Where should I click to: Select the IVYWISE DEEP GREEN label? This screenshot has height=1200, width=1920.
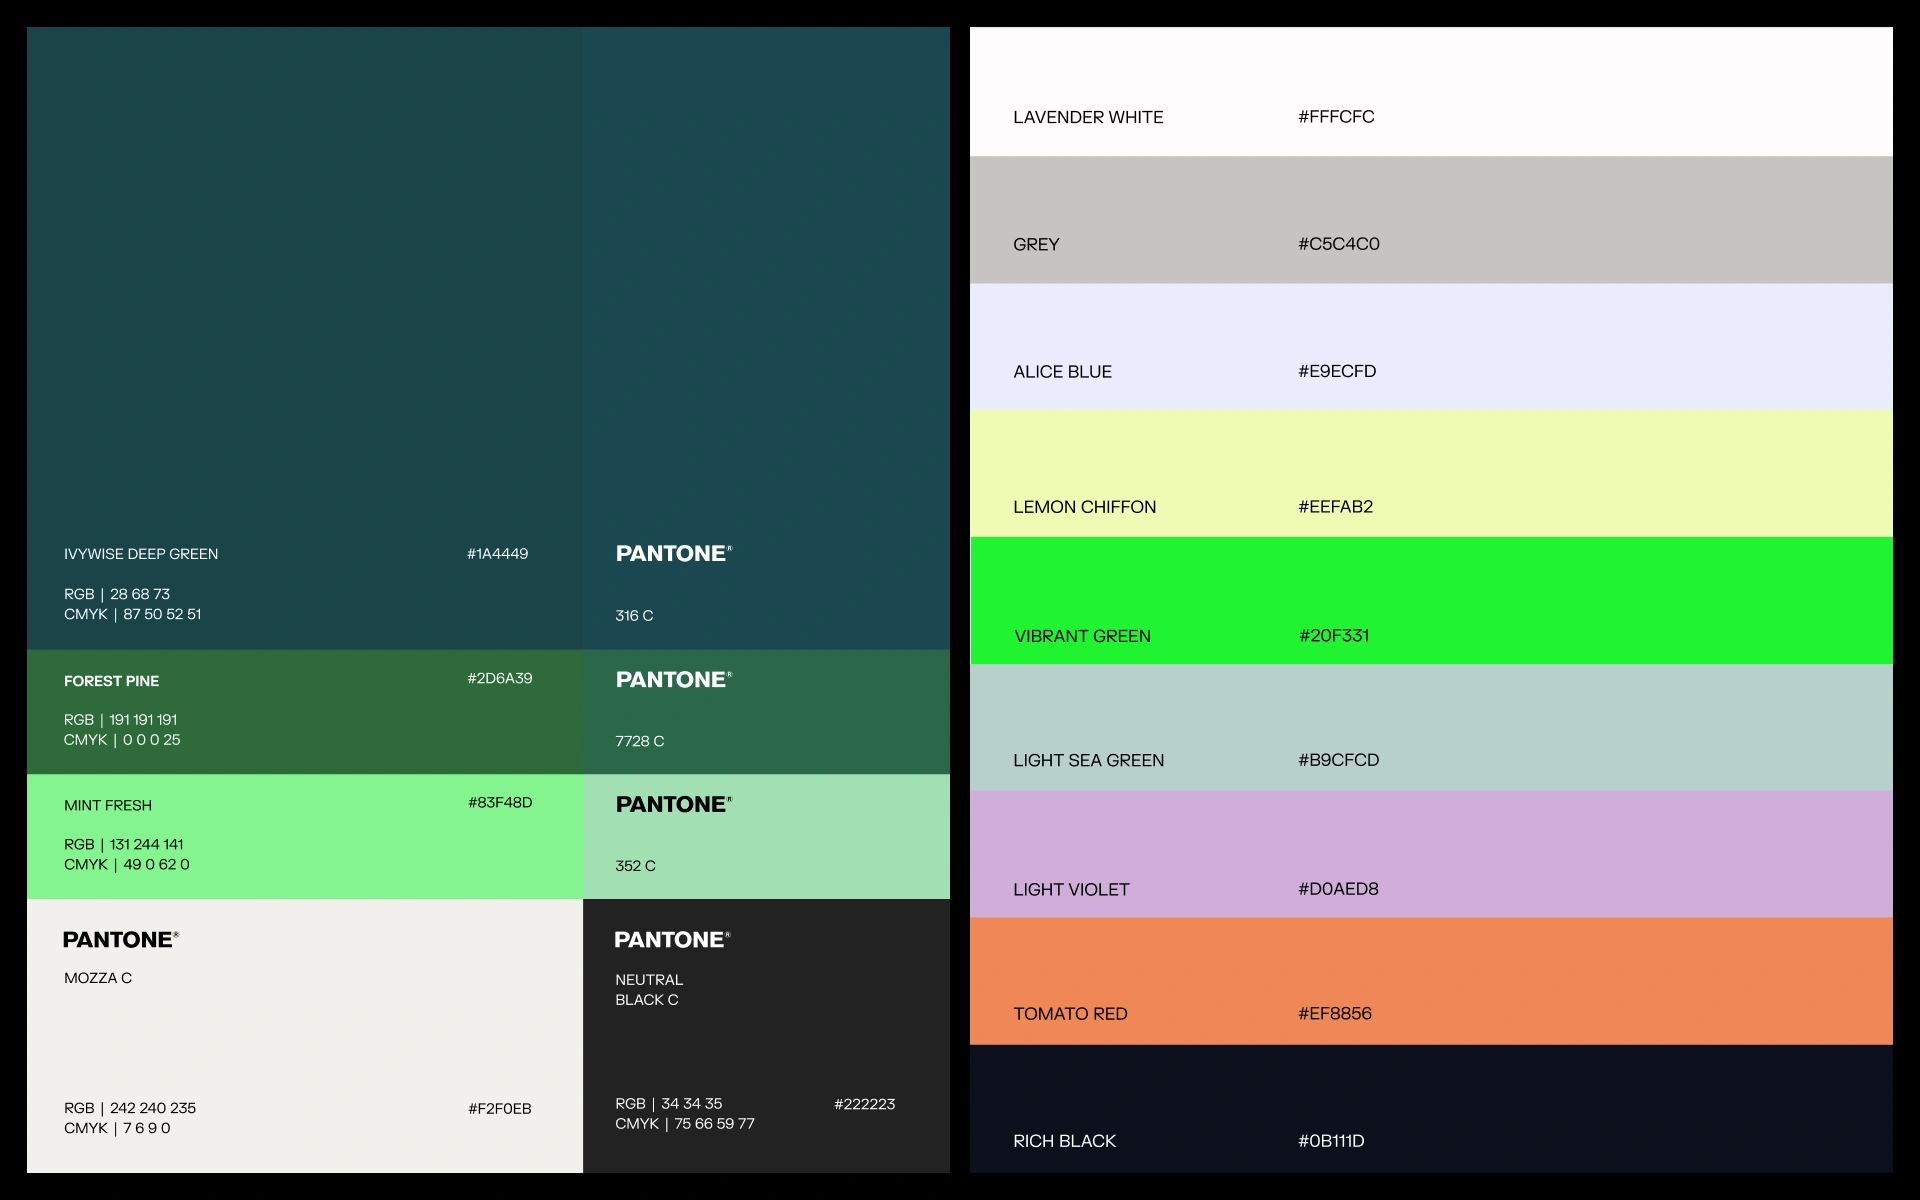141,554
